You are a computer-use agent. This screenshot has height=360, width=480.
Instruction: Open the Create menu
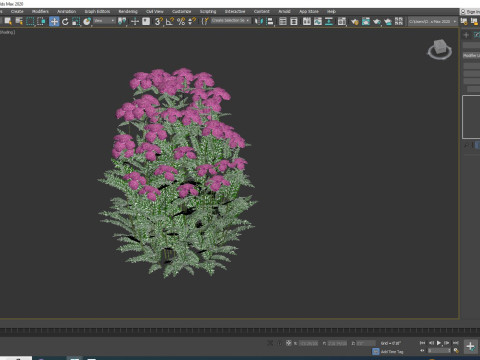(17, 11)
